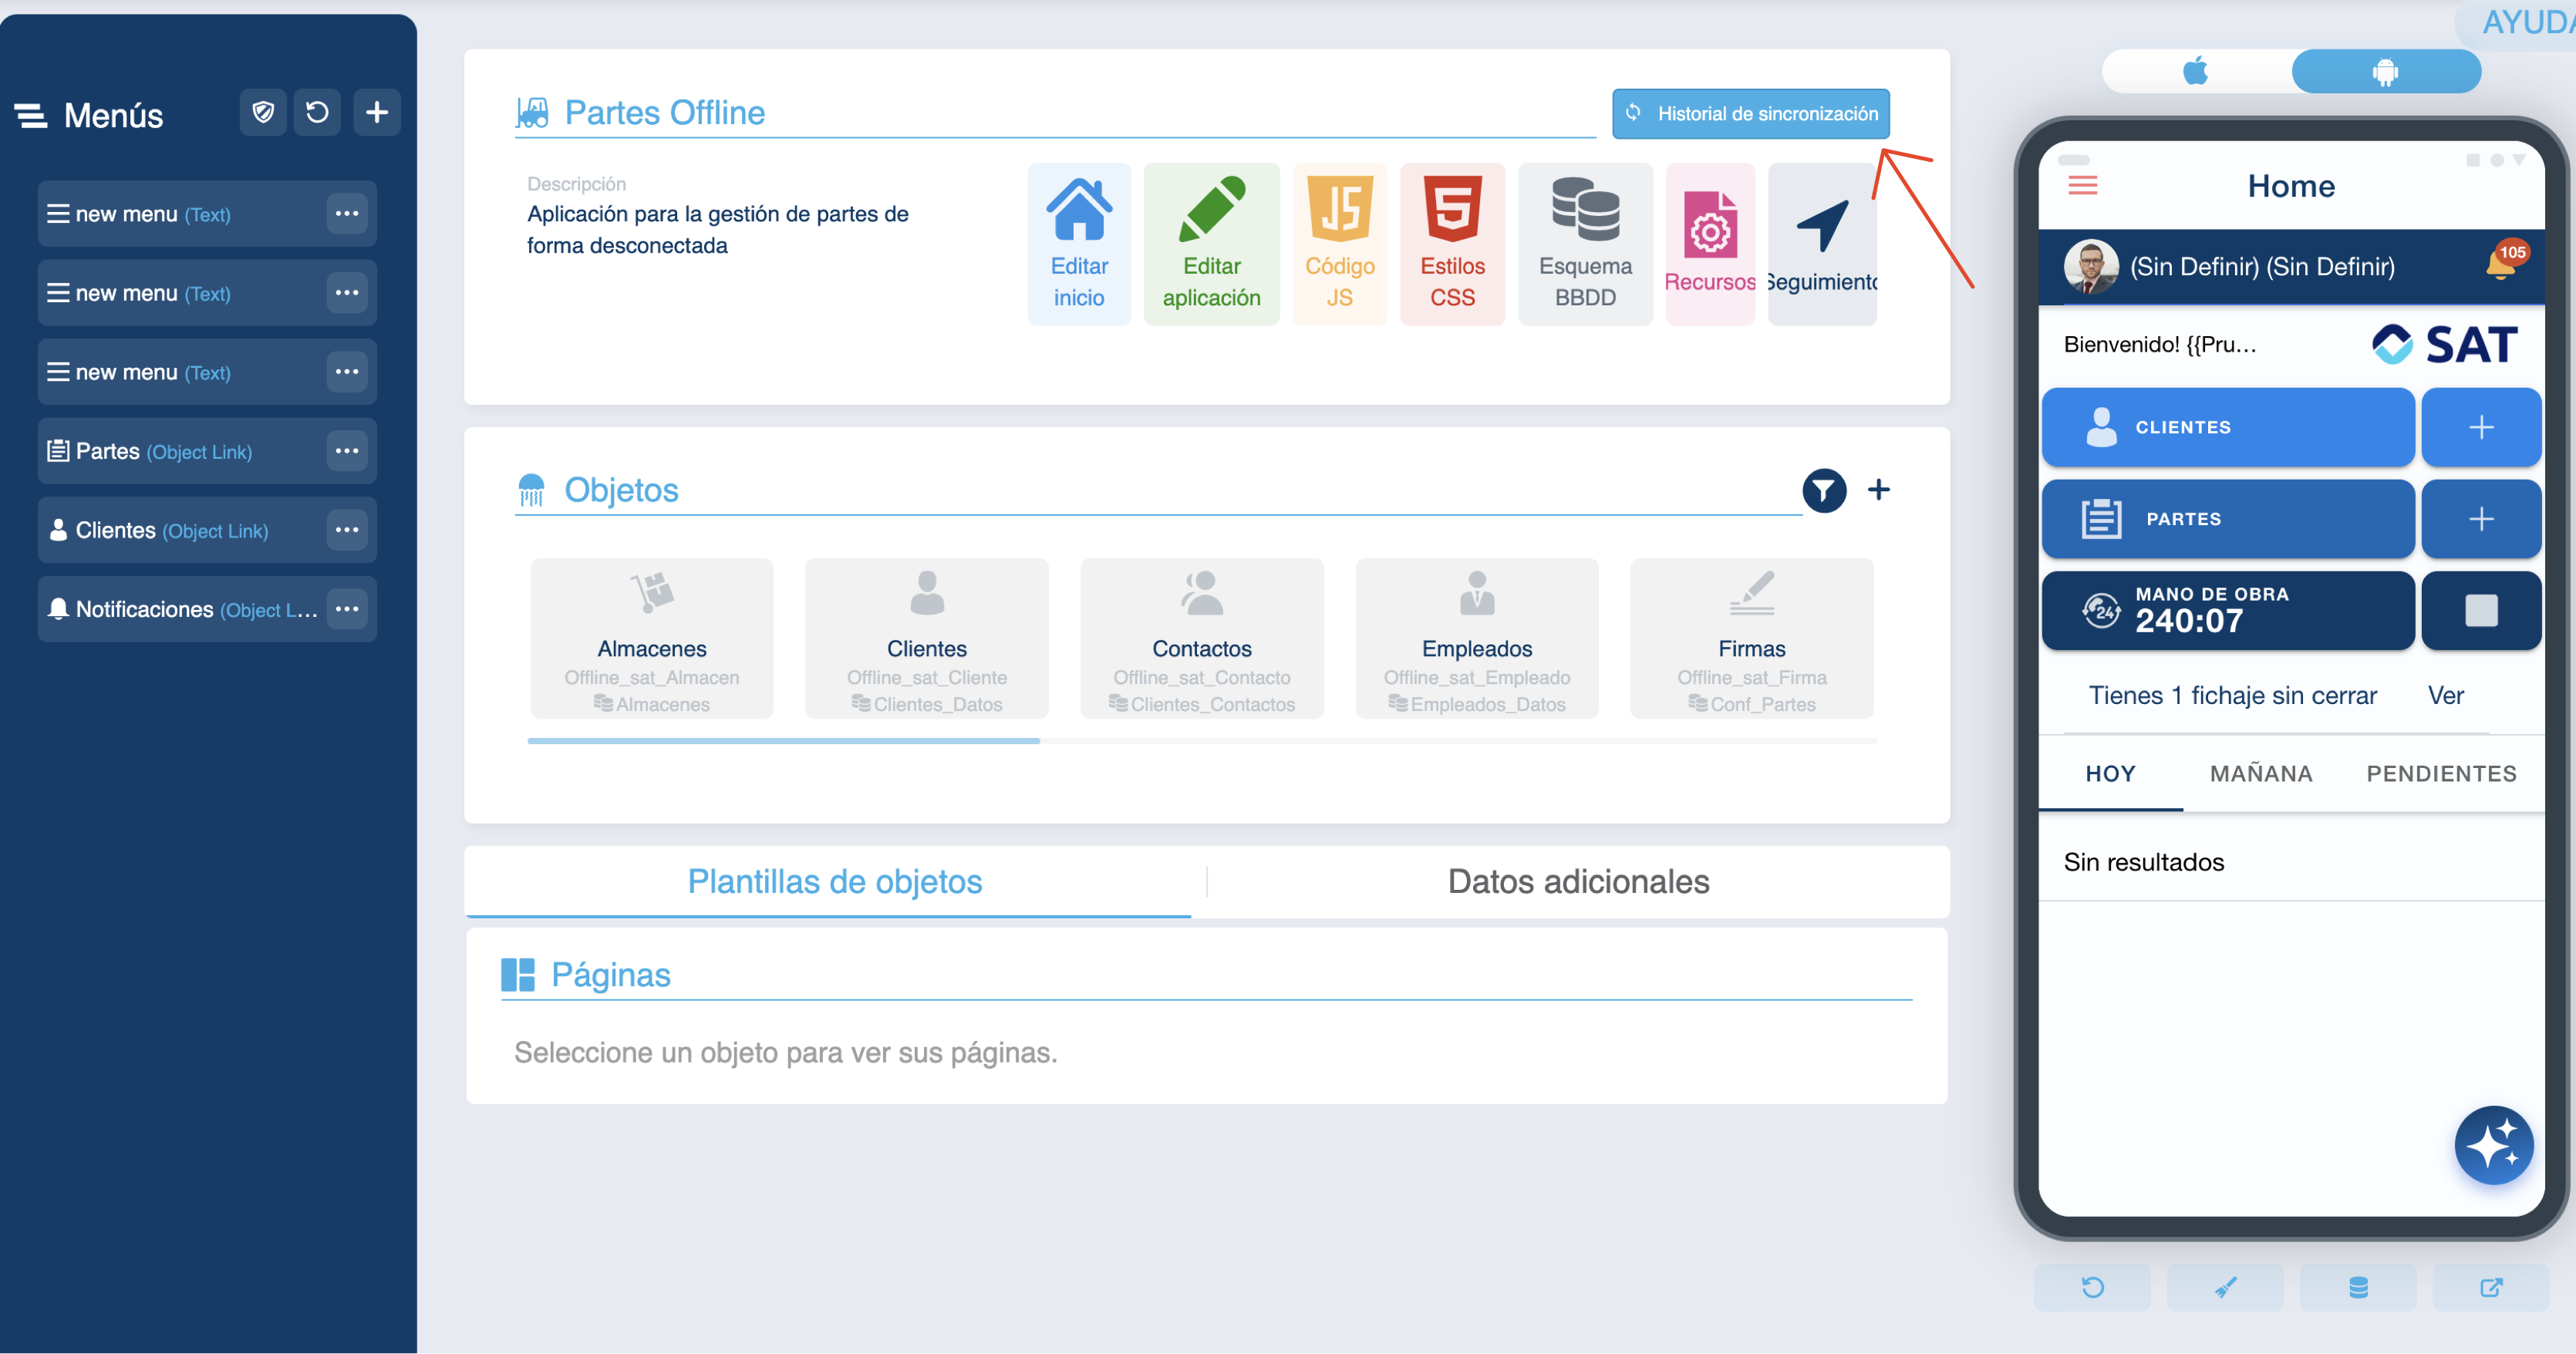
Task: Switch preview to Android
Action: pos(2385,71)
